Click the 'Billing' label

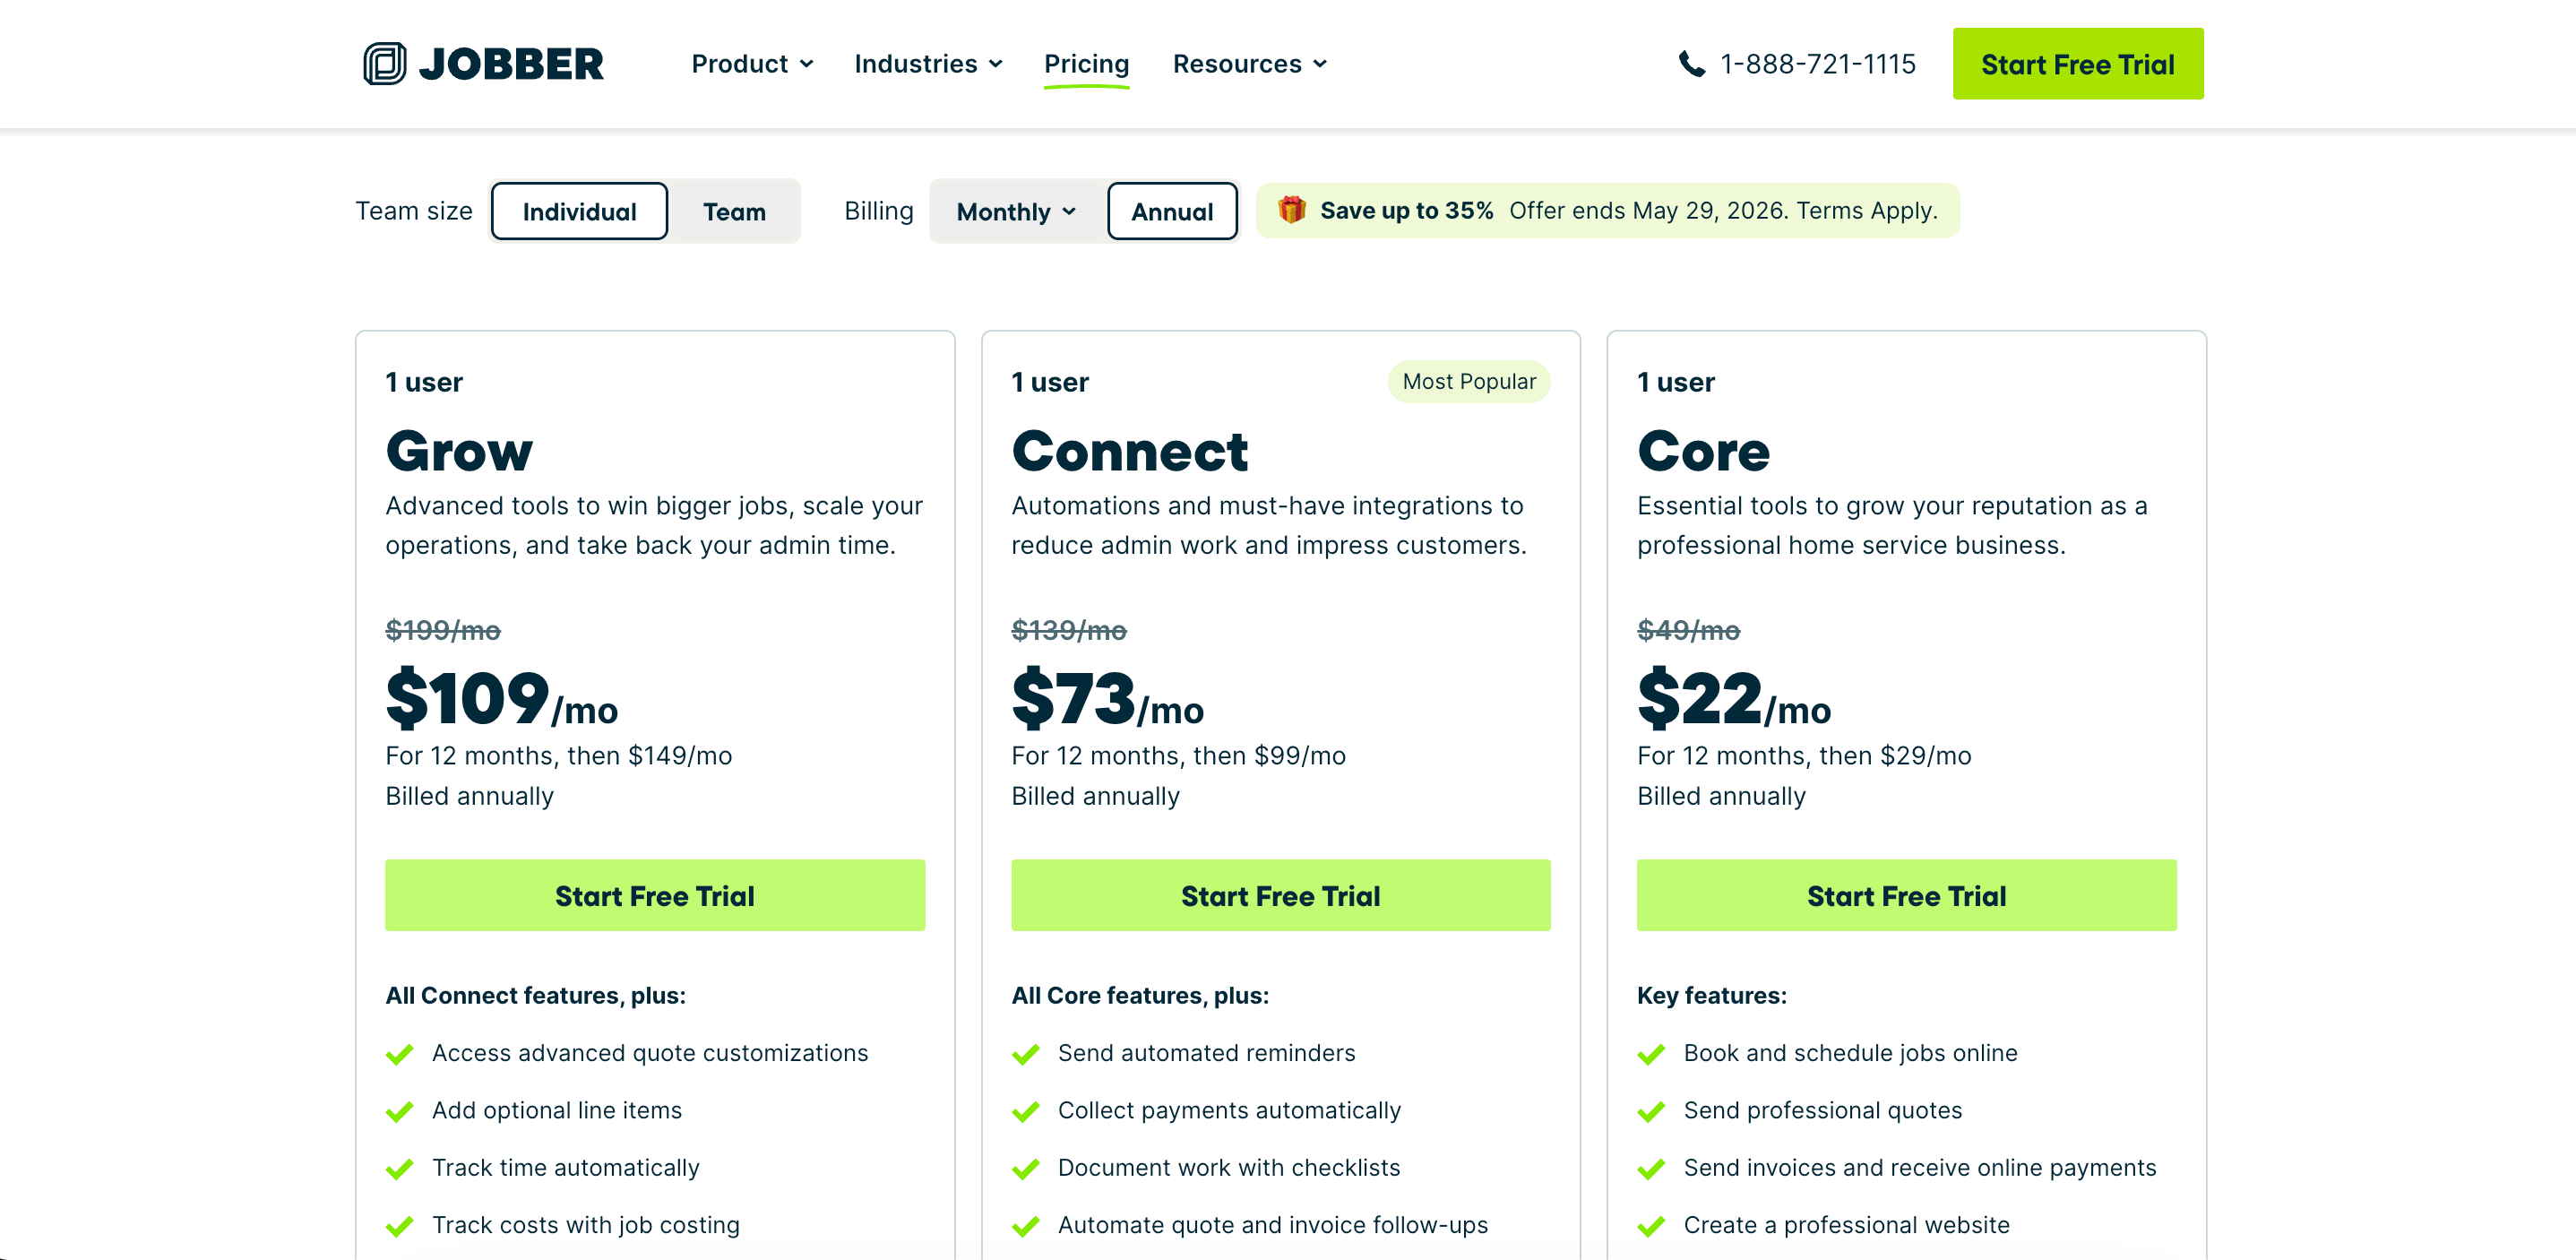879,211
